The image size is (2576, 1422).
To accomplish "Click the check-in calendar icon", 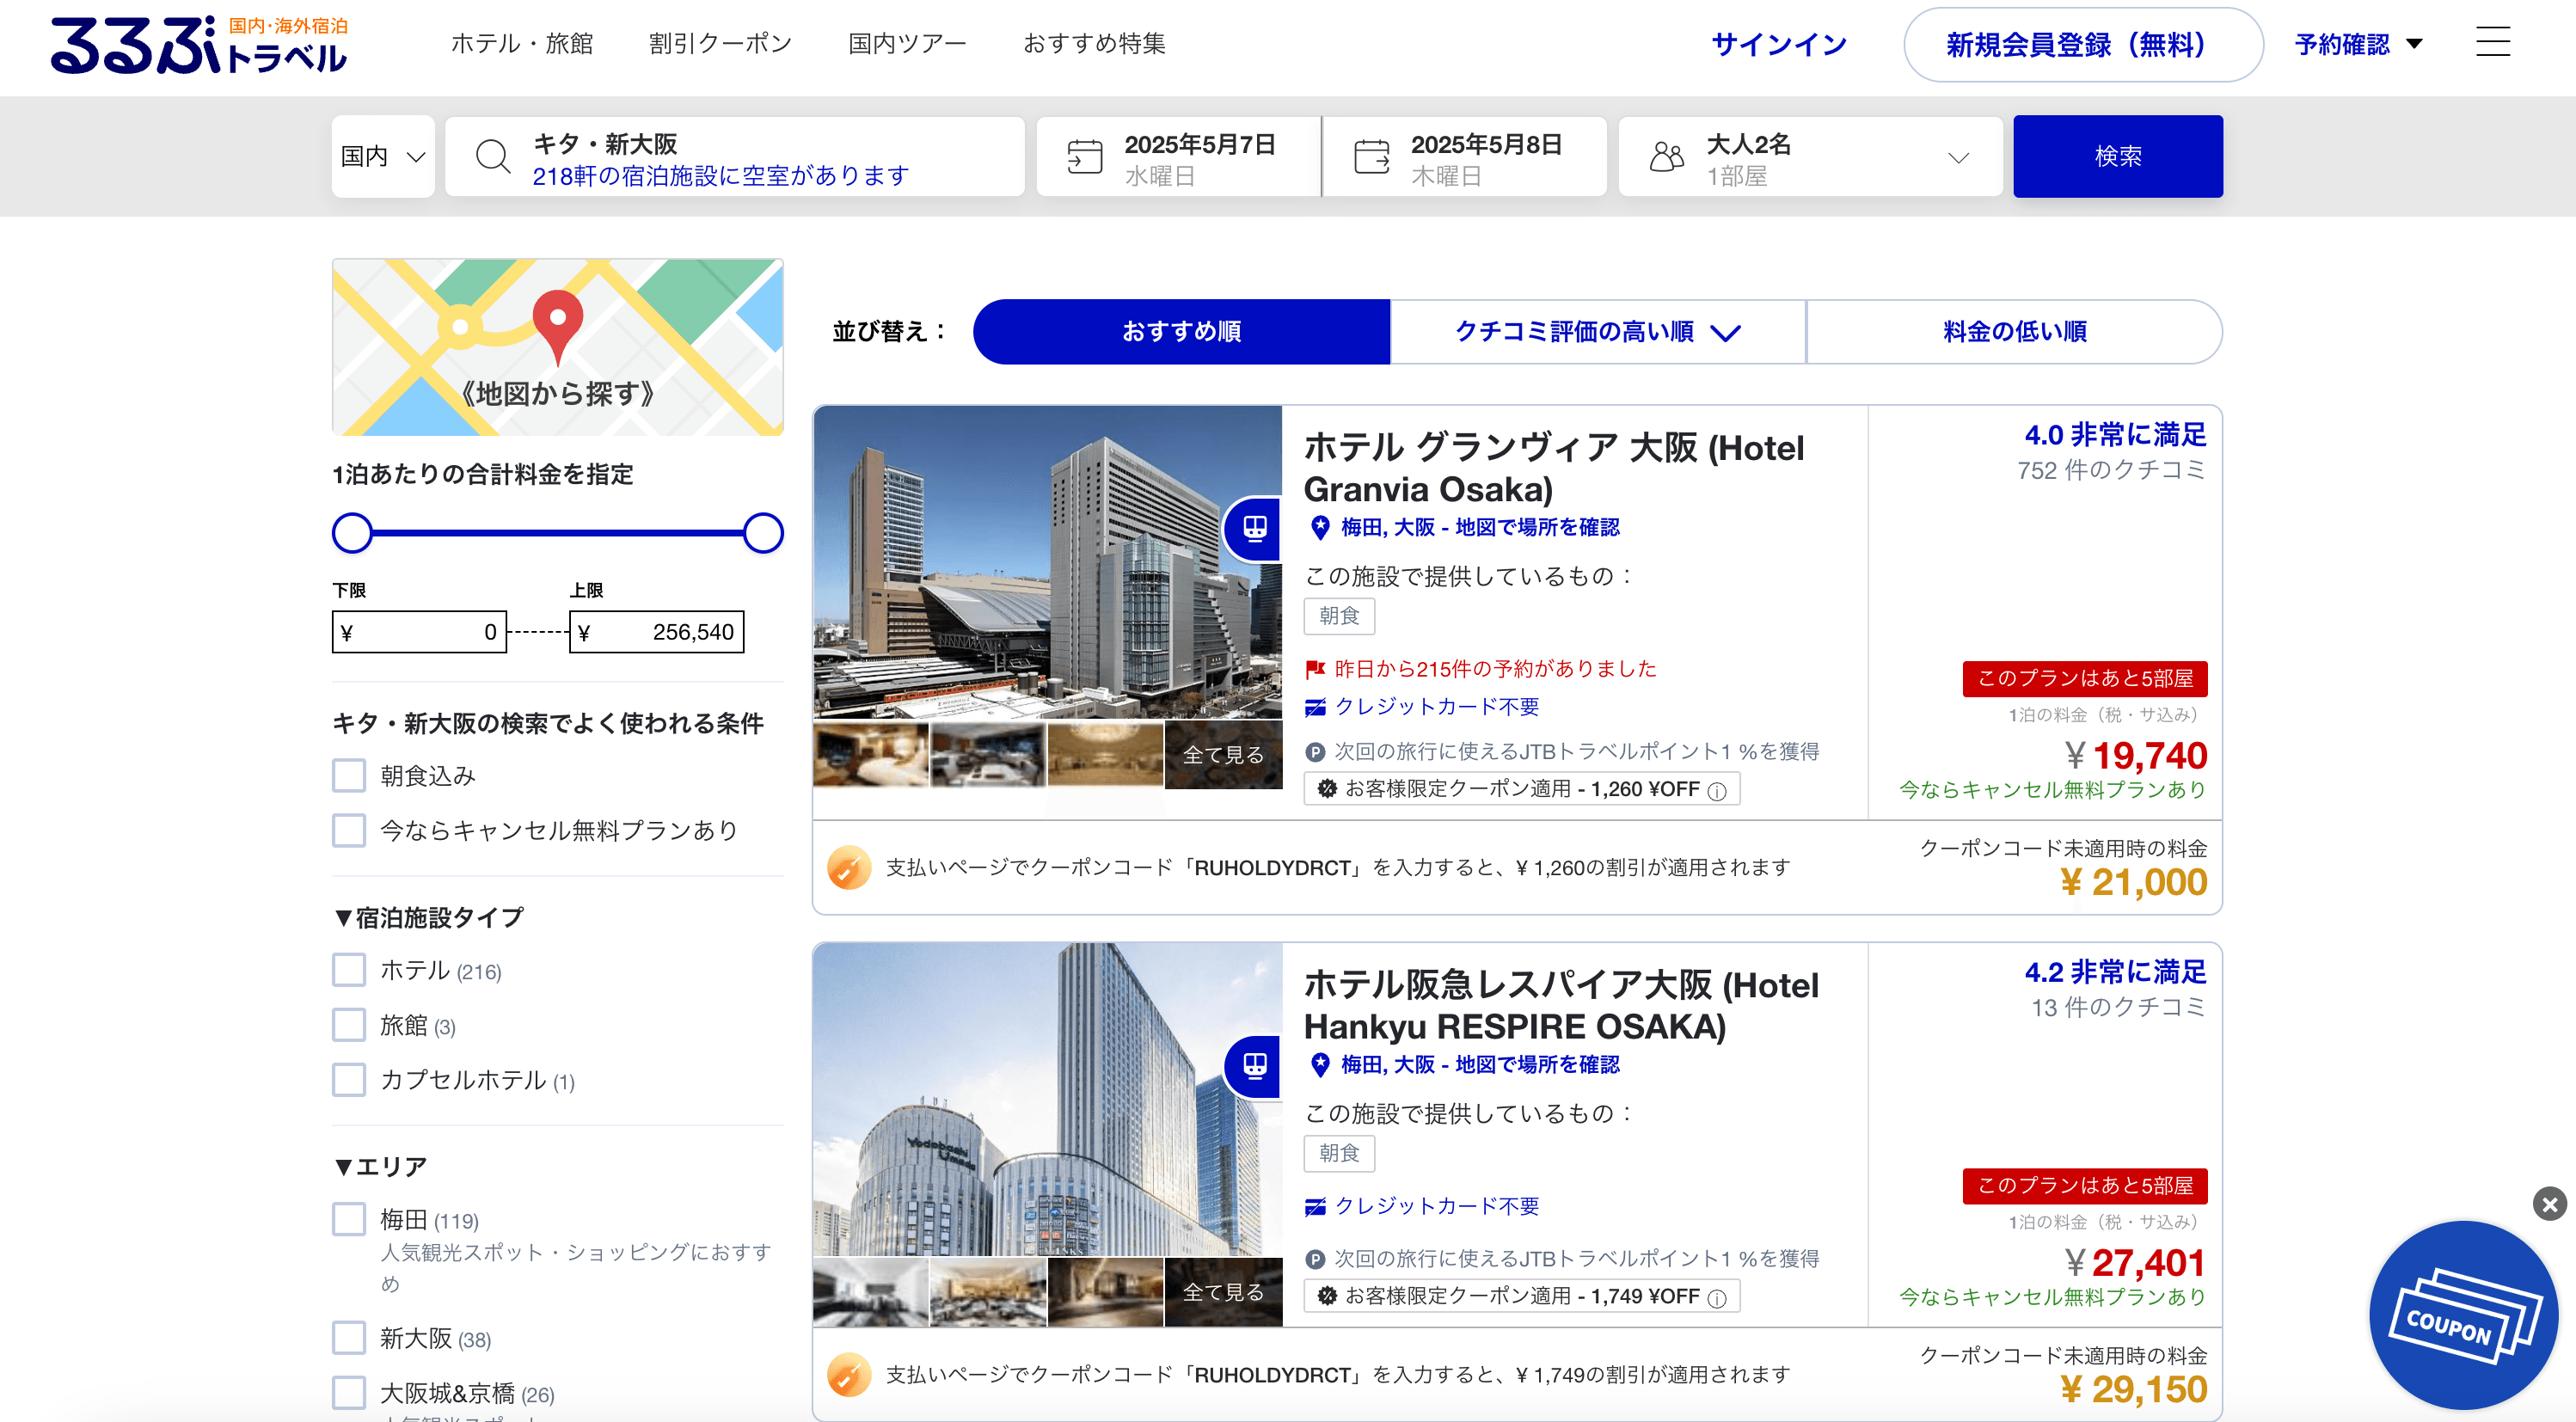I will pos(1084,157).
